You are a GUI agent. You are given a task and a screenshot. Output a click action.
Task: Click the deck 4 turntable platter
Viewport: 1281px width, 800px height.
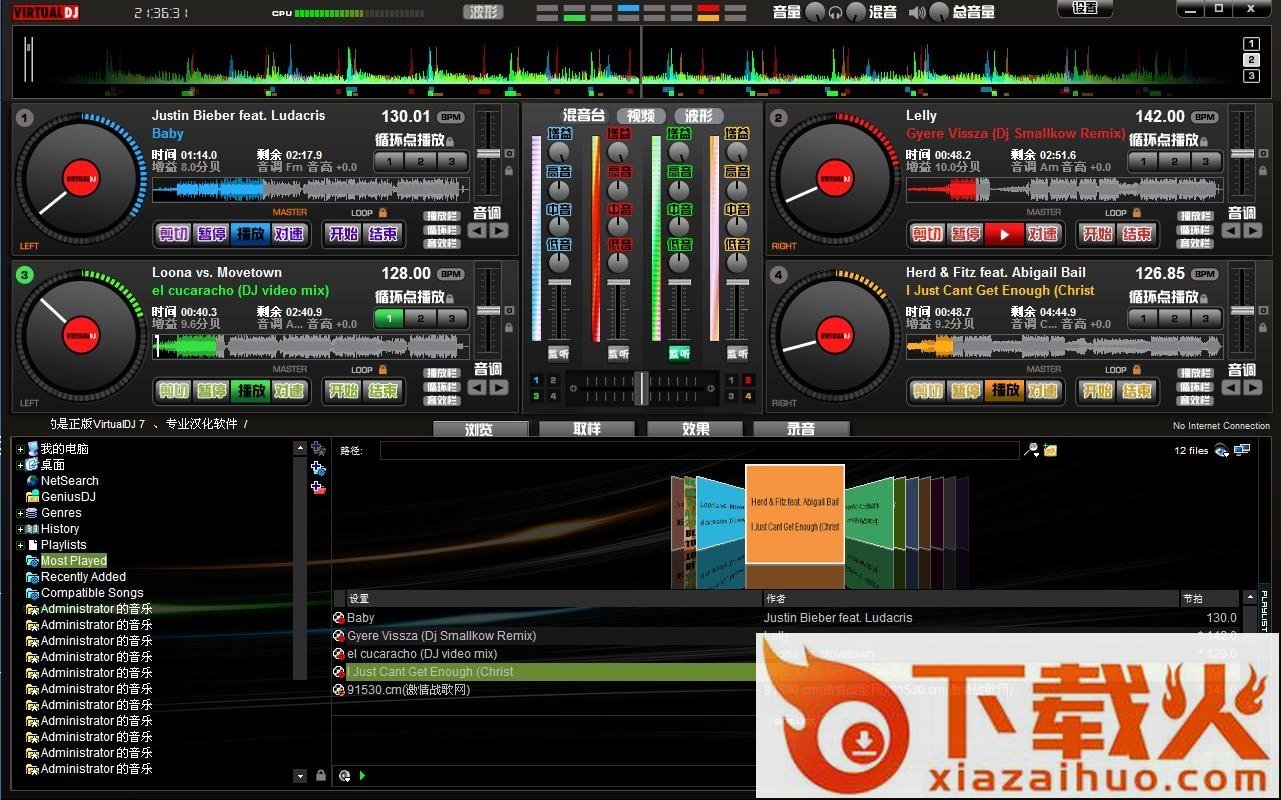[x=835, y=337]
